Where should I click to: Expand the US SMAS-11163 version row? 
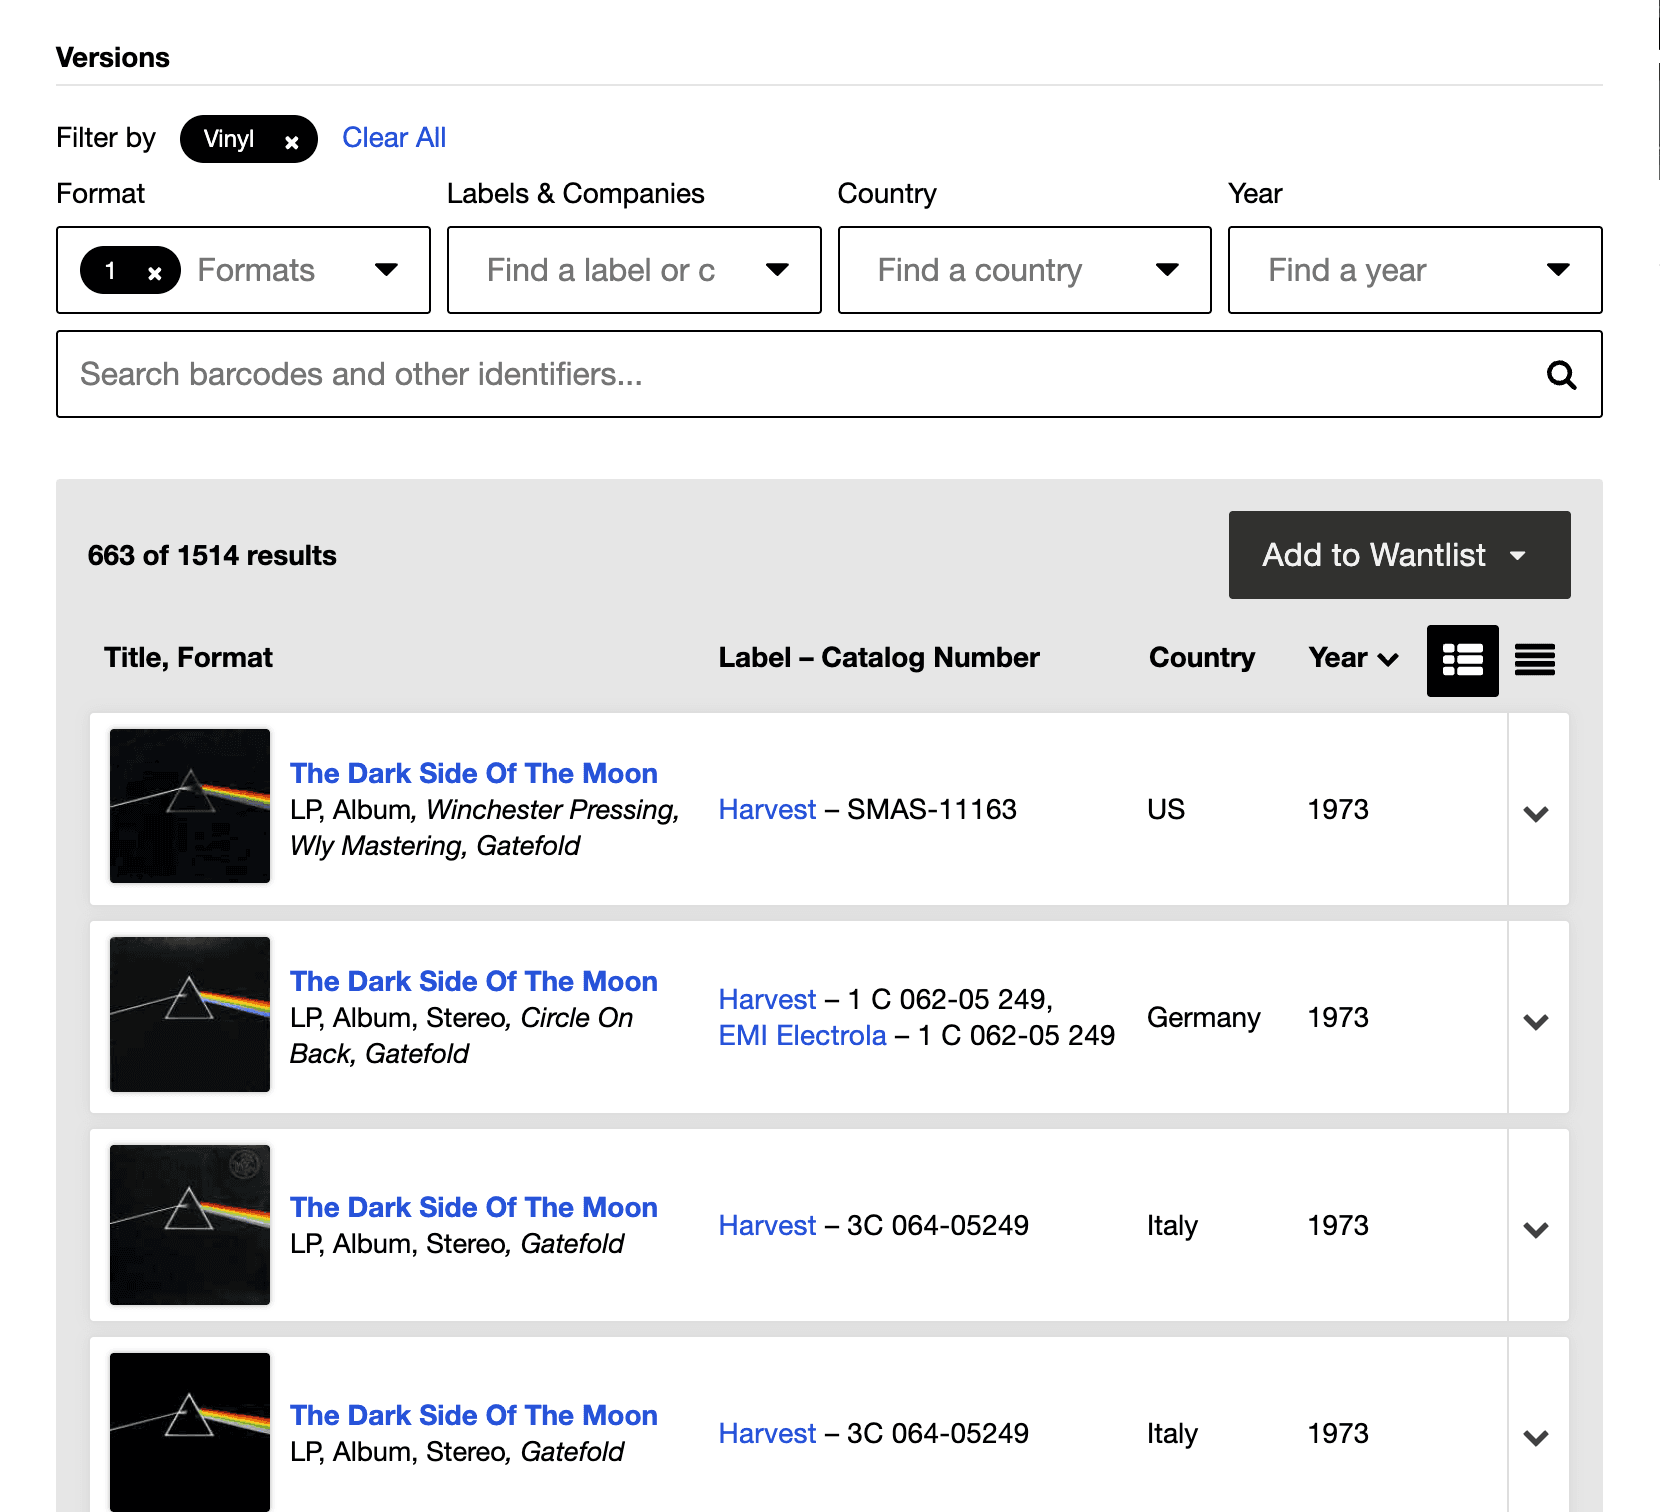pos(1536,813)
